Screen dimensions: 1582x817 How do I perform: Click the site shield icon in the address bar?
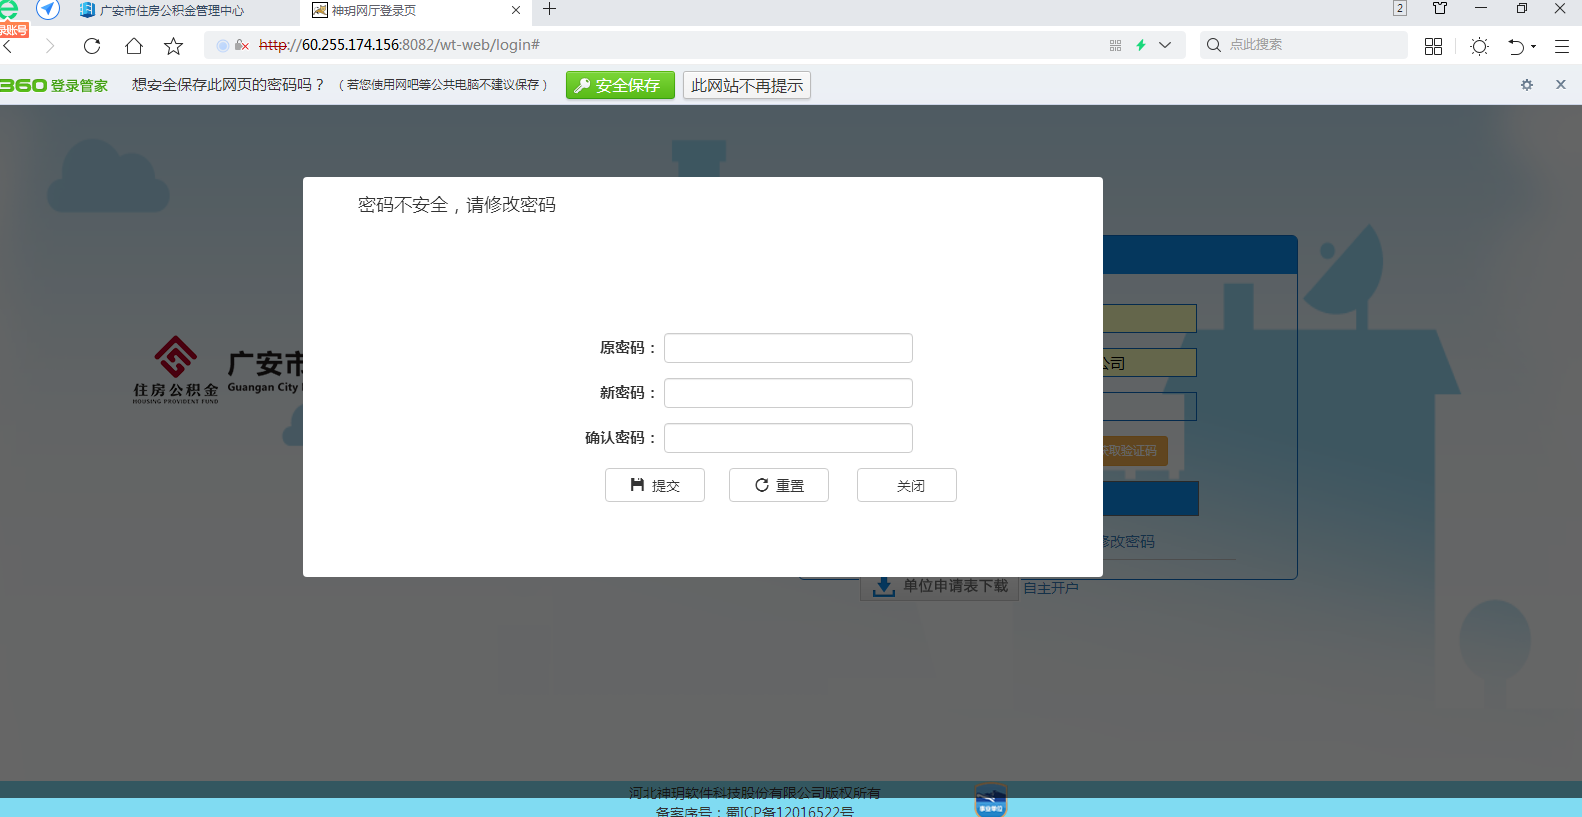[x=222, y=45]
